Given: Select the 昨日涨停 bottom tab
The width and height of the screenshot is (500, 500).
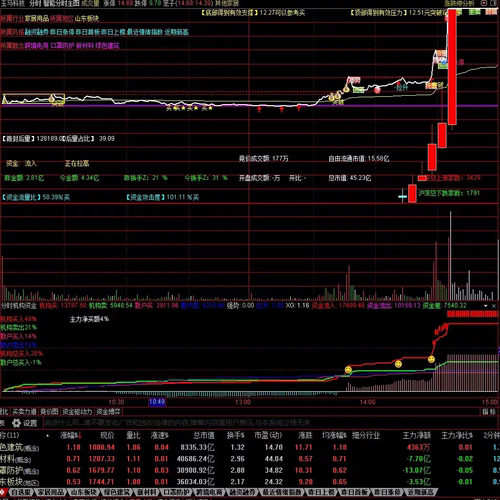Looking at the screenshot, I should pos(387,492).
